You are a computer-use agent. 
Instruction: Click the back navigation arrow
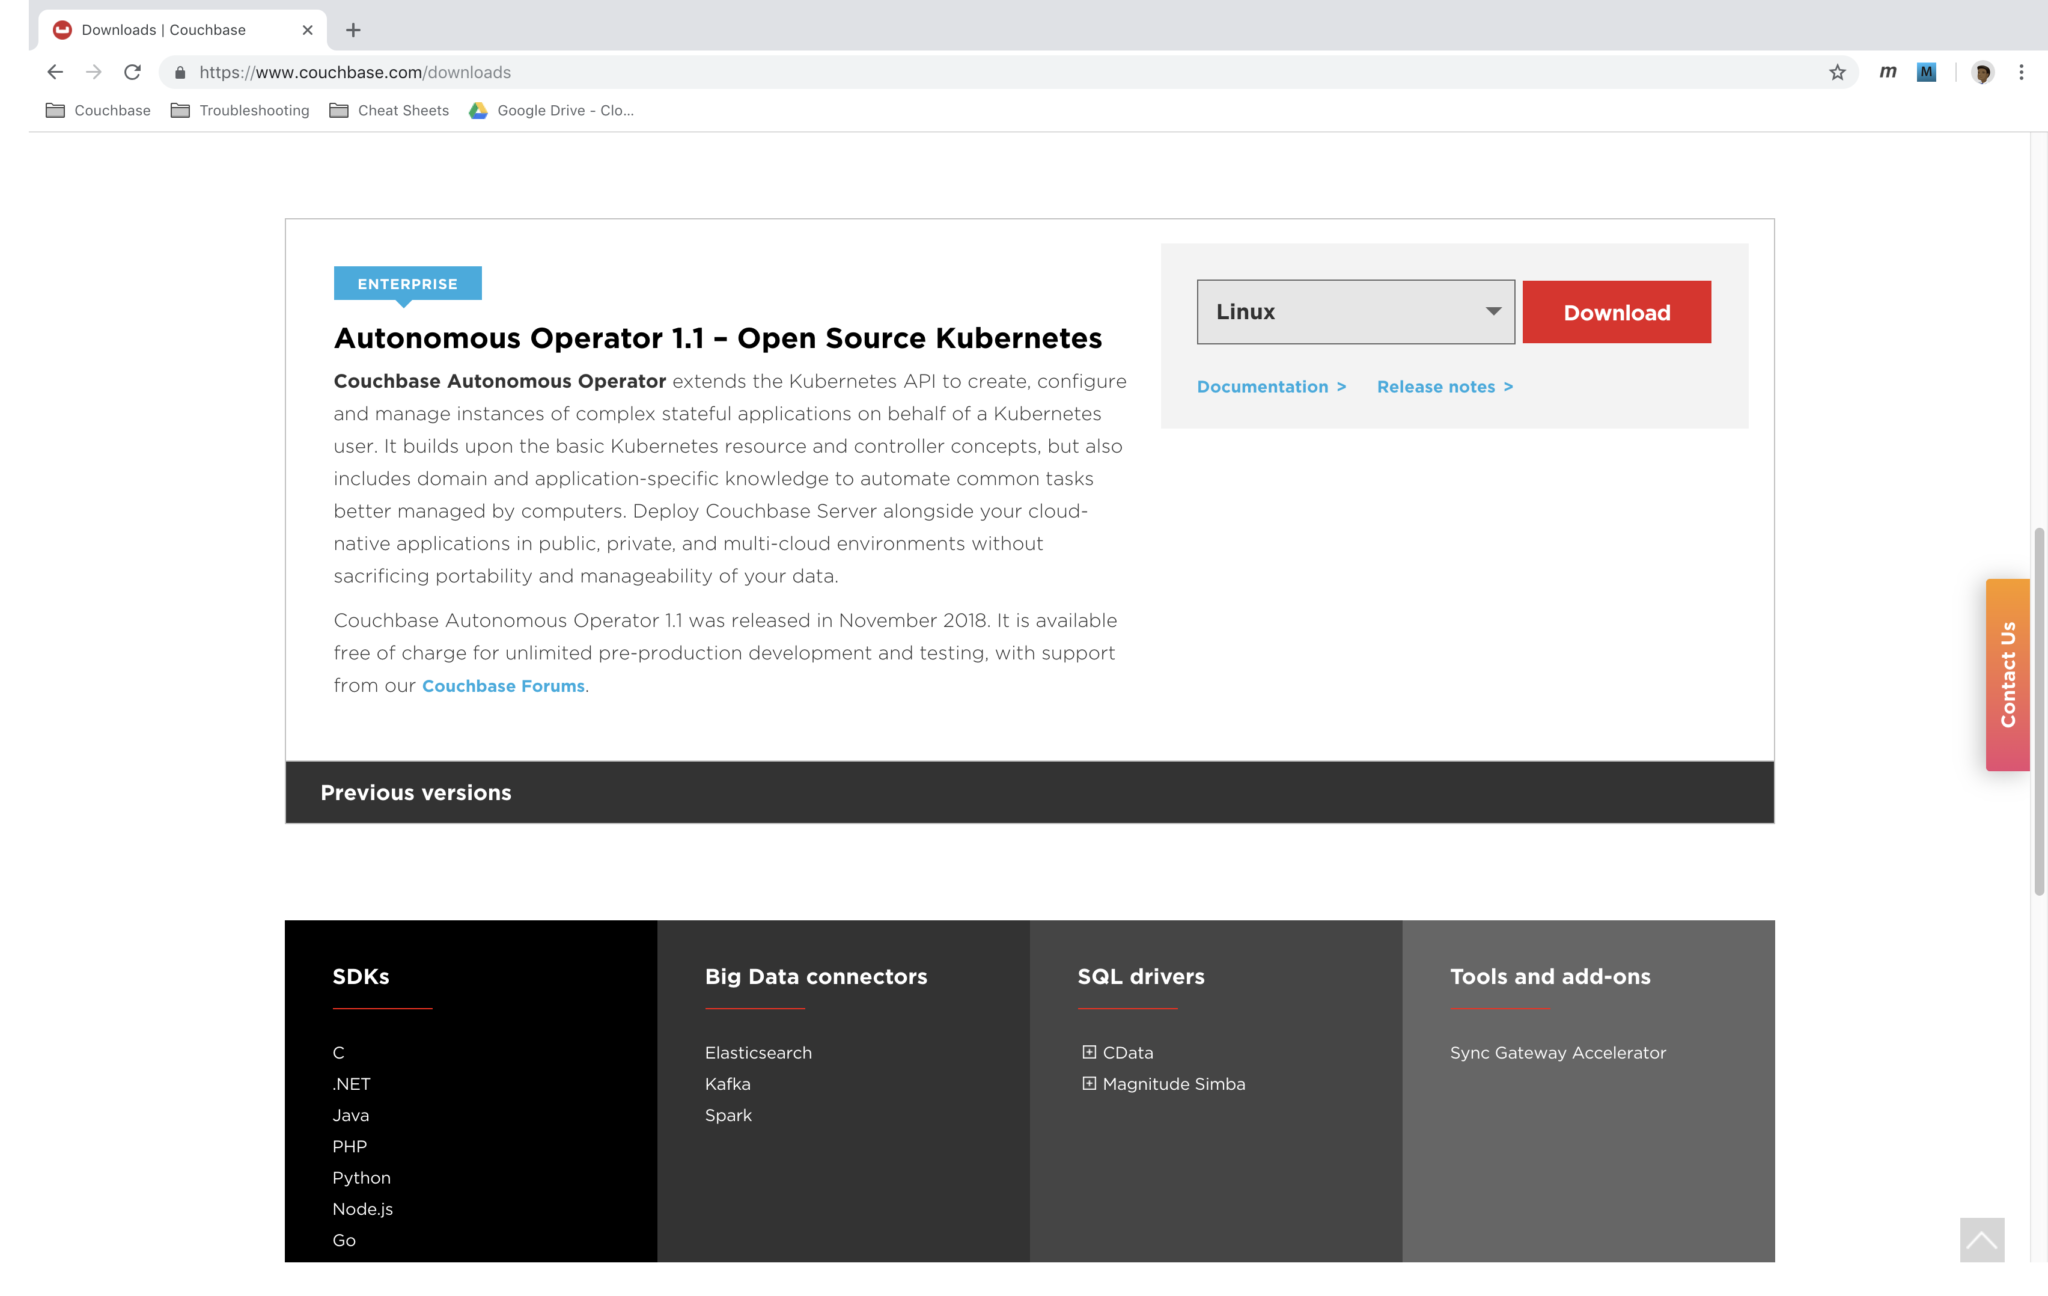pos(53,71)
